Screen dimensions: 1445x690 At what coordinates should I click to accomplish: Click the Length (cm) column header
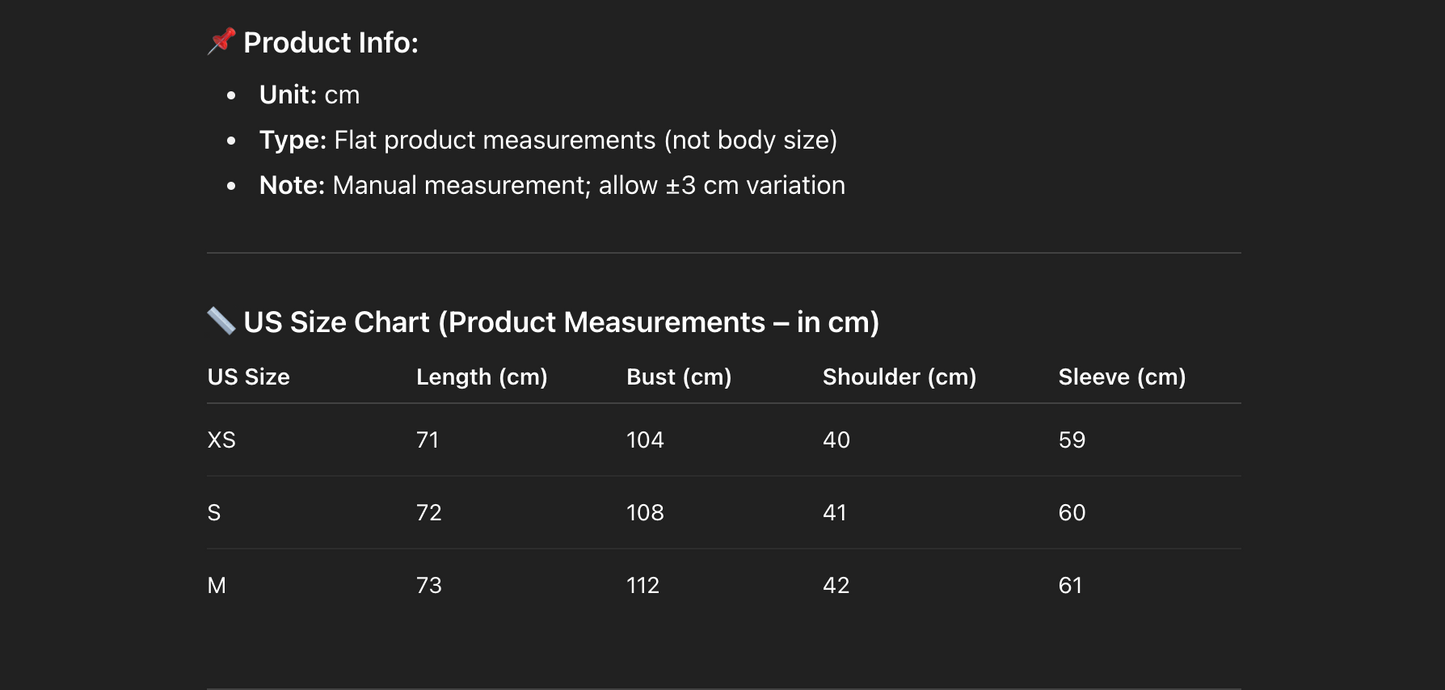point(482,377)
